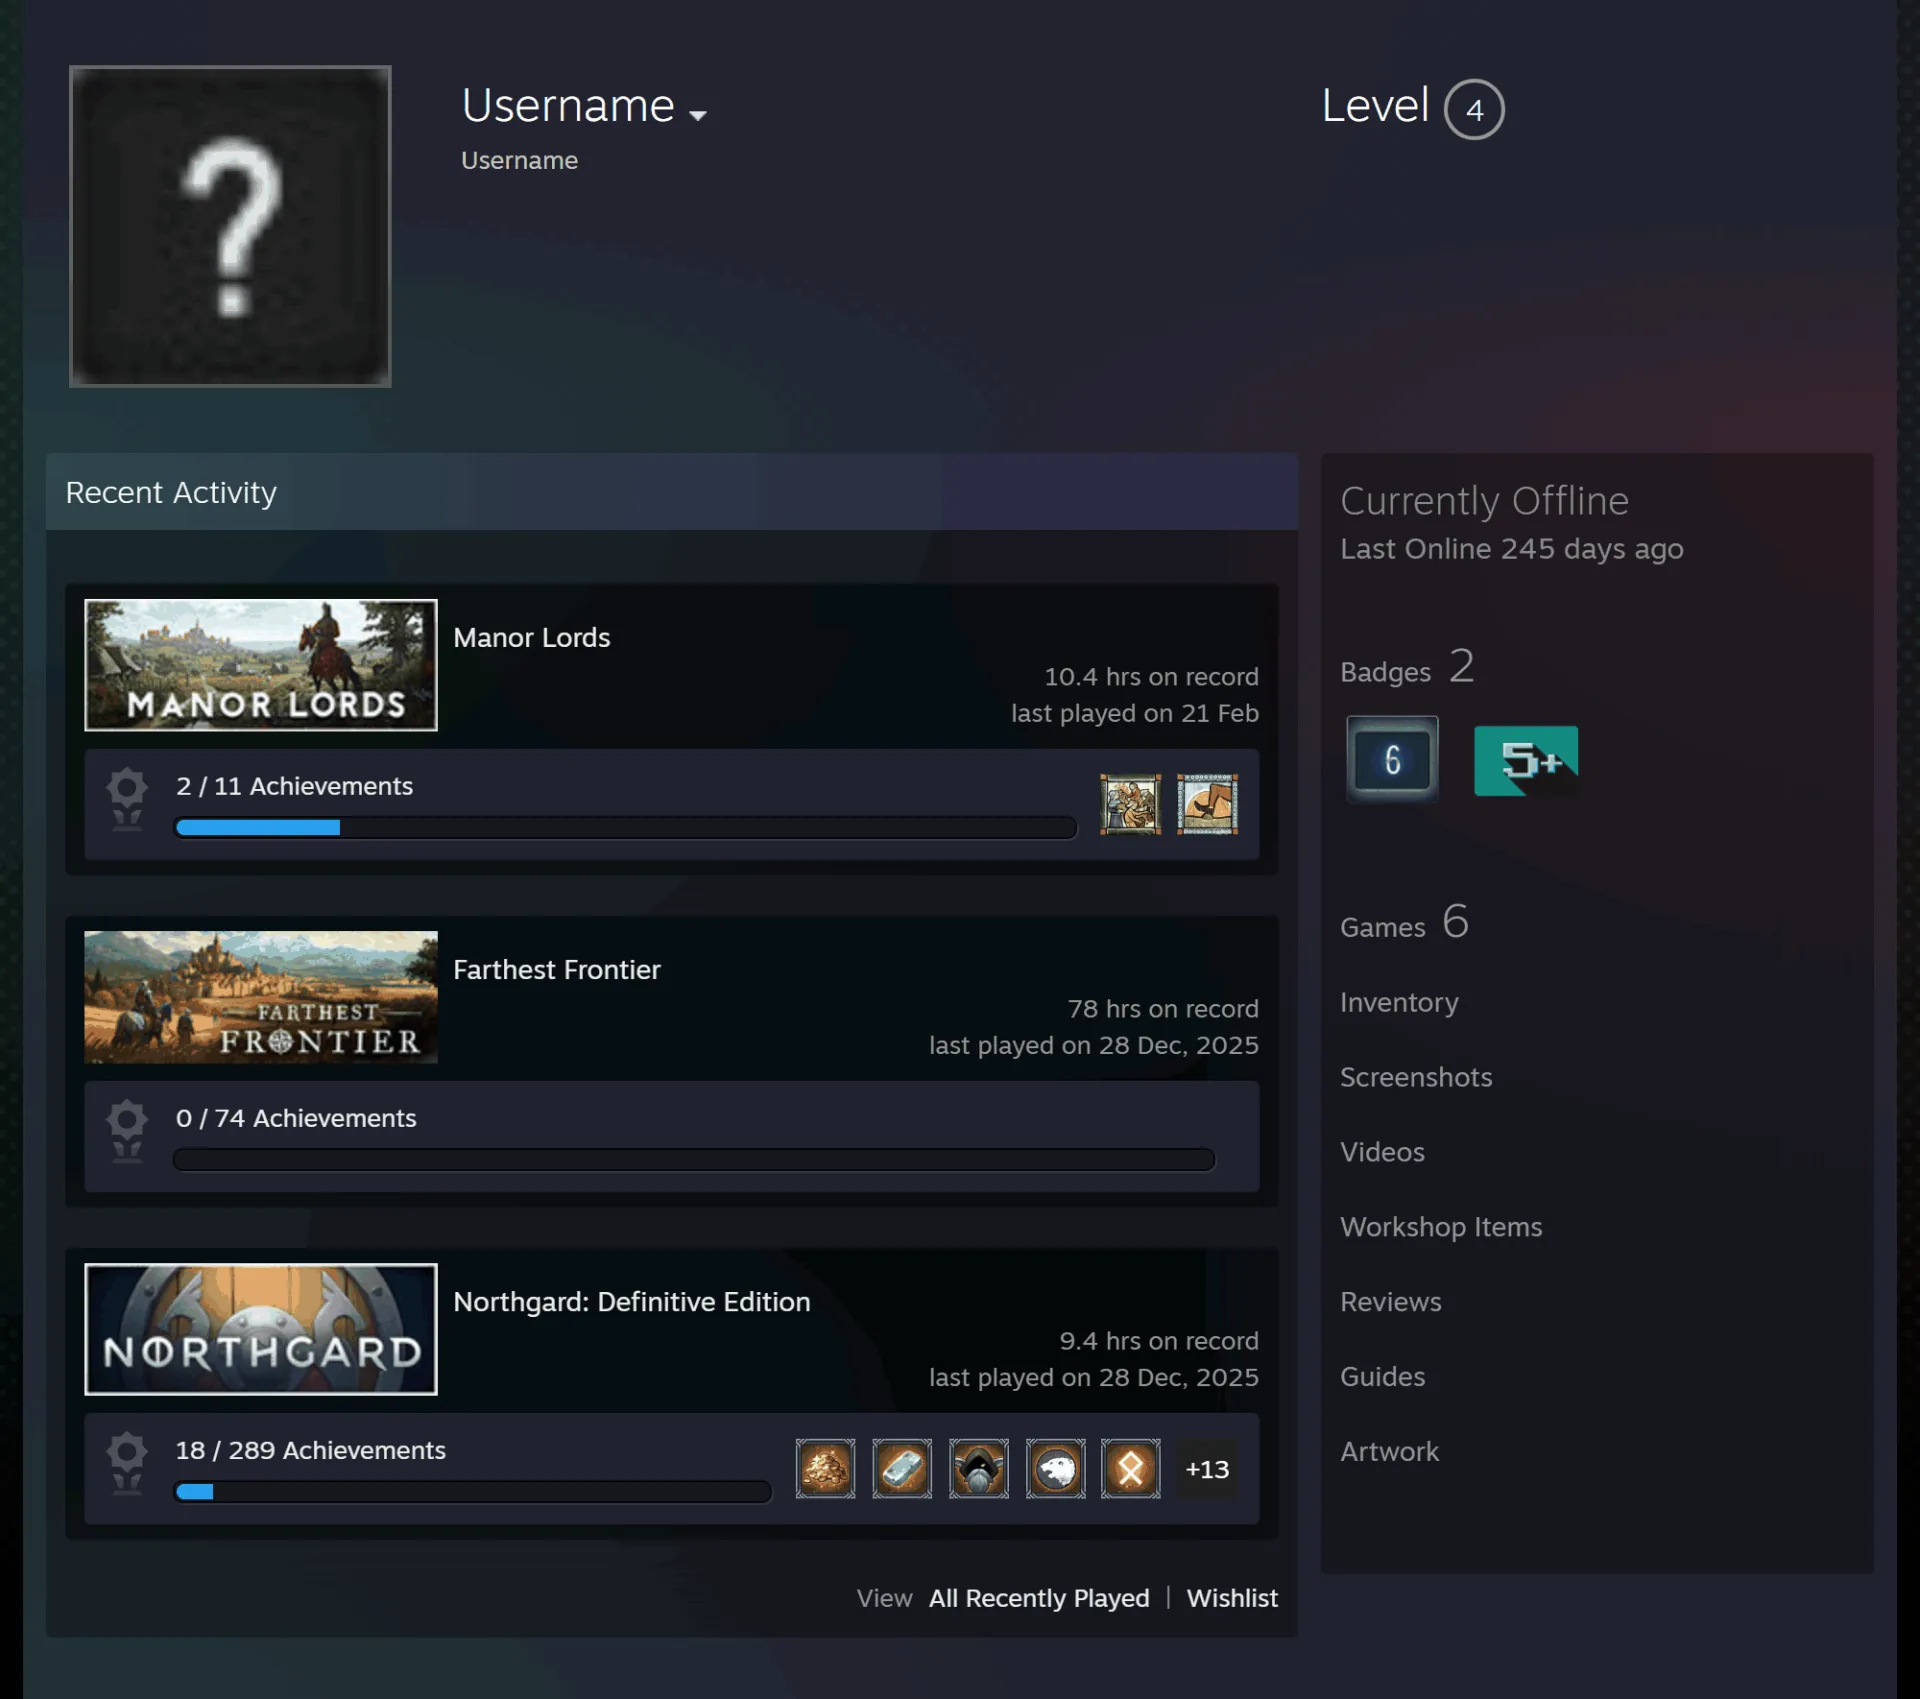Open Workshop Items from sidebar

[1441, 1227]
